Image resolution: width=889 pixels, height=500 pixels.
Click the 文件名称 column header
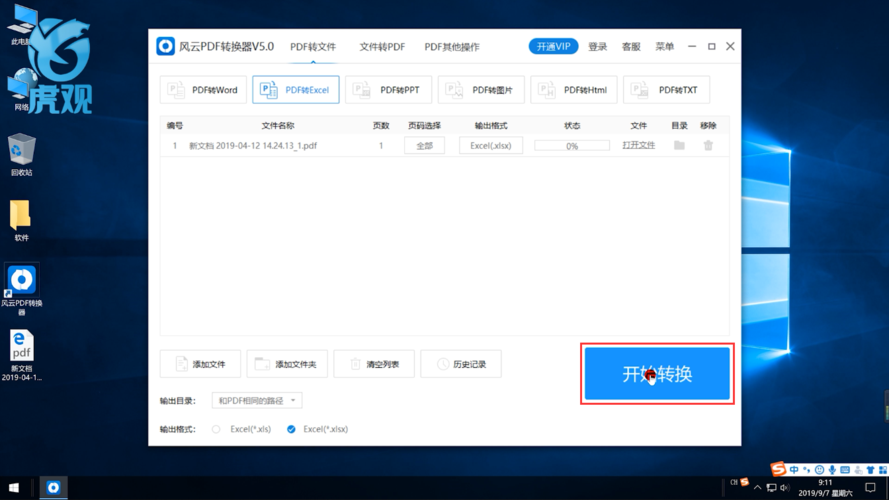tap(278, 125)
